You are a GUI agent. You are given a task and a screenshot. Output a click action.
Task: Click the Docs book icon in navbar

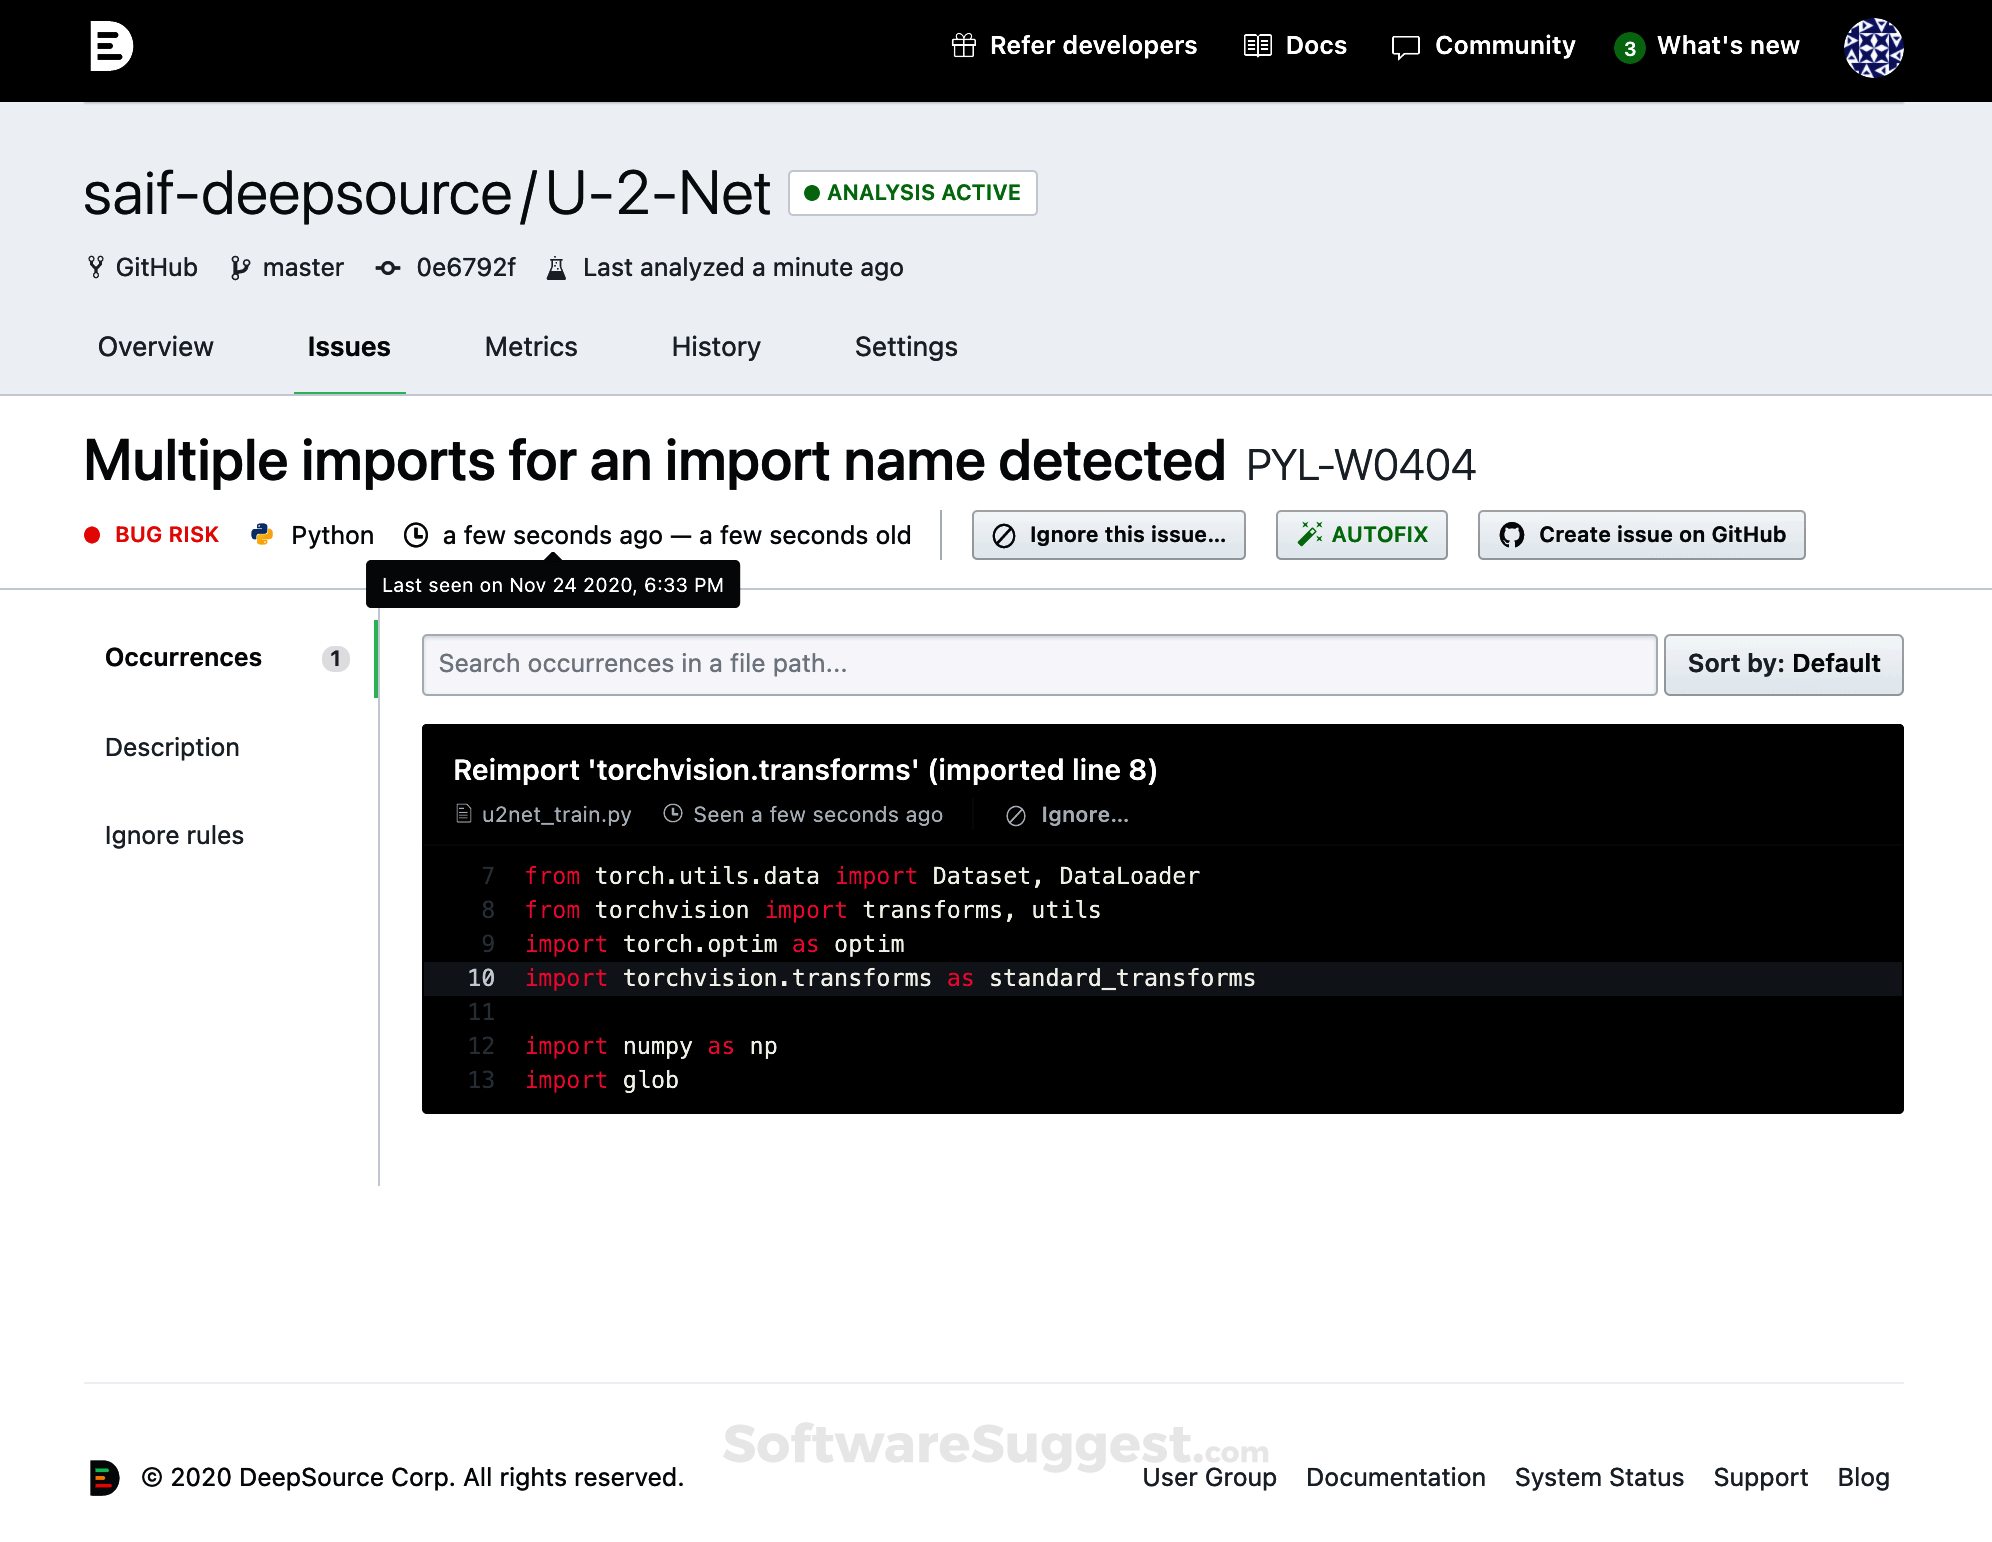pyautogui.click(x=1256, y=45)
